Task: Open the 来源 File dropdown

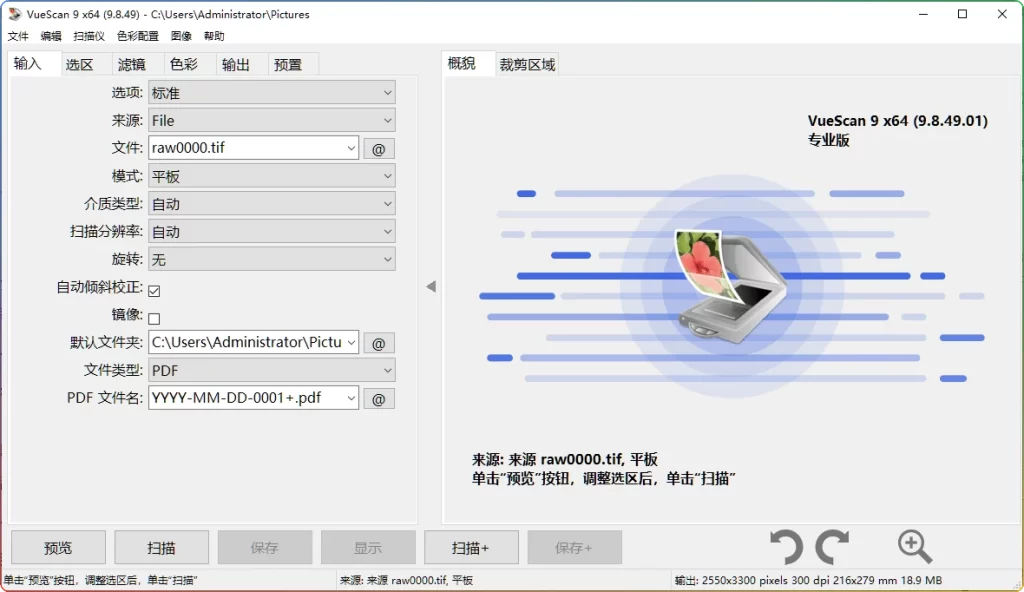Action: click(x=272, y=120)
